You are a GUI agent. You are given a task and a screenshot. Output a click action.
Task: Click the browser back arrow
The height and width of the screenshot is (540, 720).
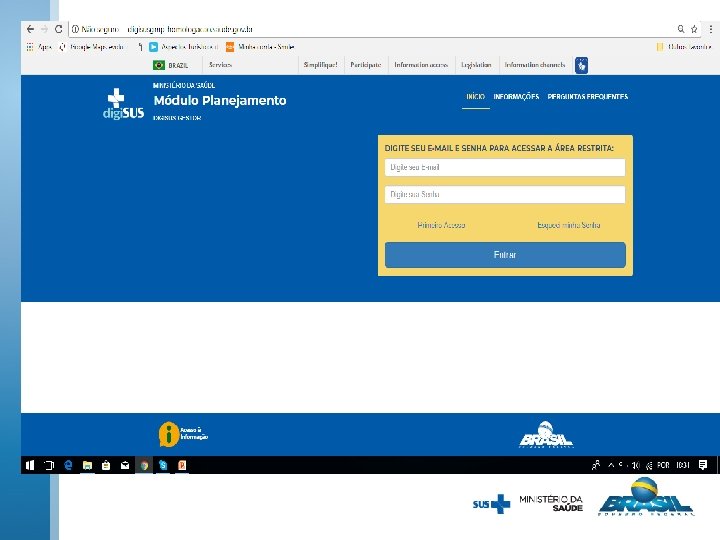30,29
